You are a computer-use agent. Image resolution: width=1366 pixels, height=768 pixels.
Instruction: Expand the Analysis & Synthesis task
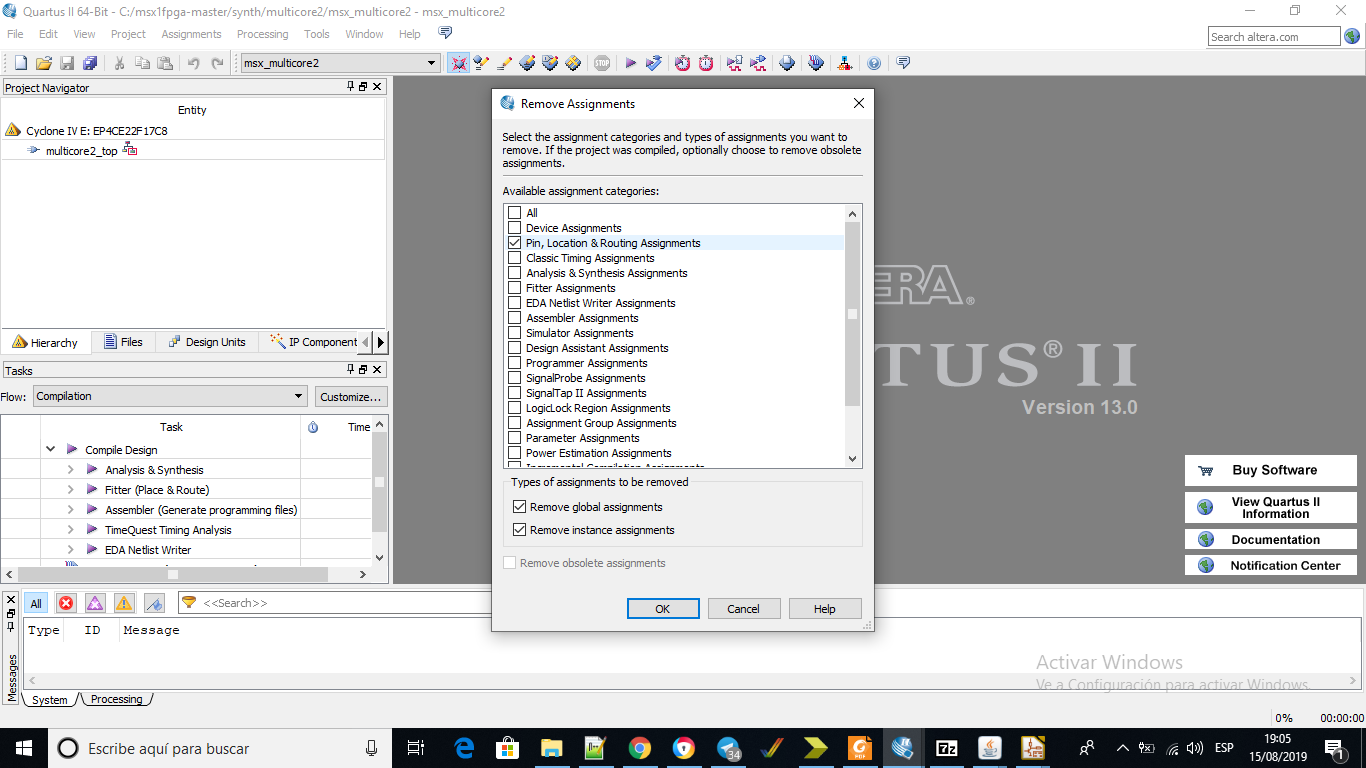[x=70, y=470]
